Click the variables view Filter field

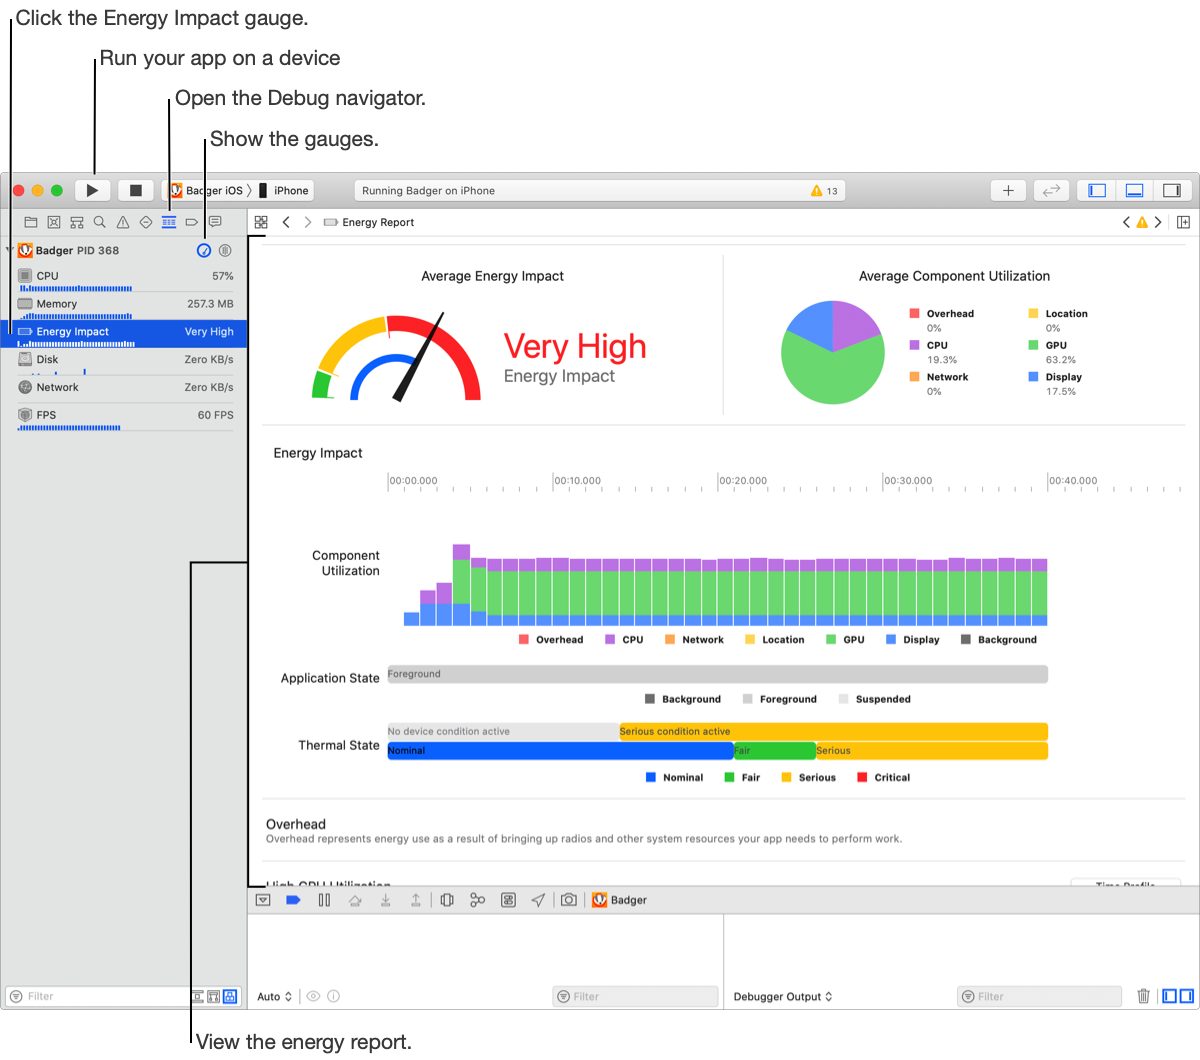(x=636, y=996)
